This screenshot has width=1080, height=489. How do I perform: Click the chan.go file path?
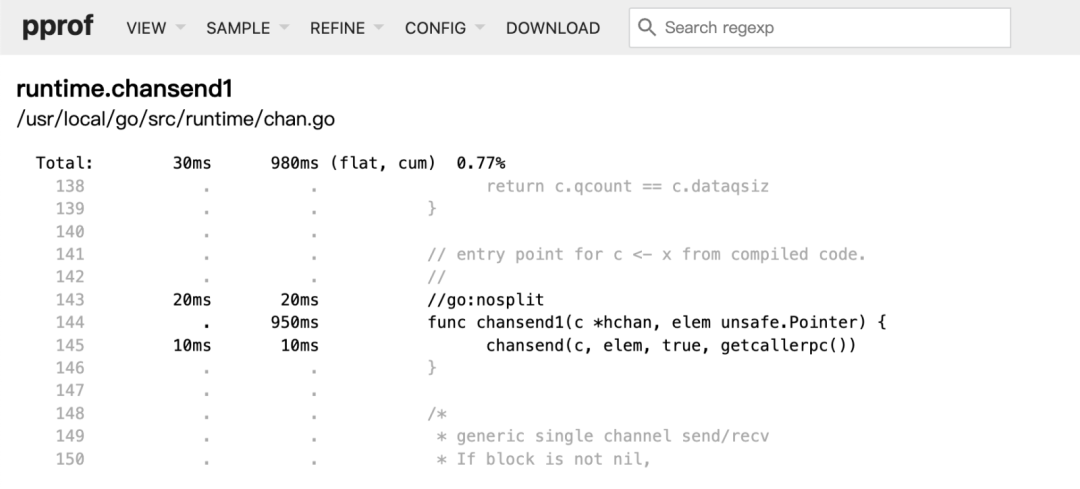point(176,119)
